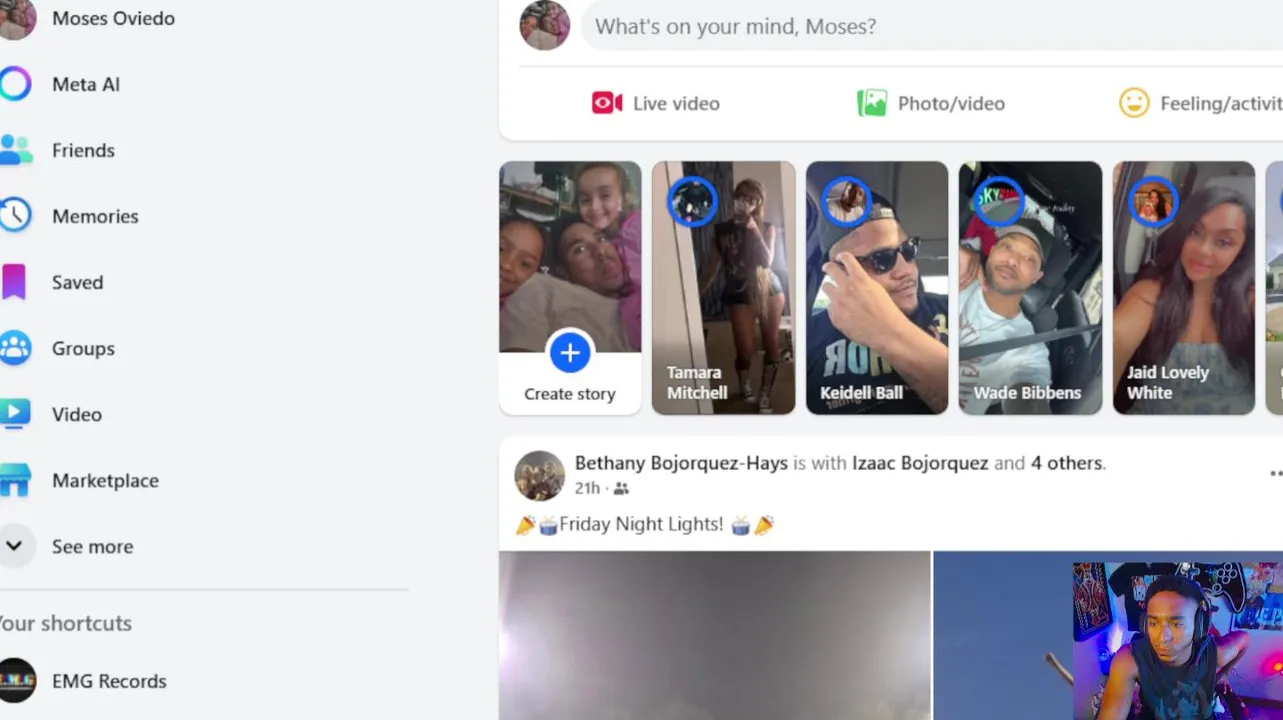Add a Photo/video to post
Viewport: 1283px width, 720px height.
(931, 103)
